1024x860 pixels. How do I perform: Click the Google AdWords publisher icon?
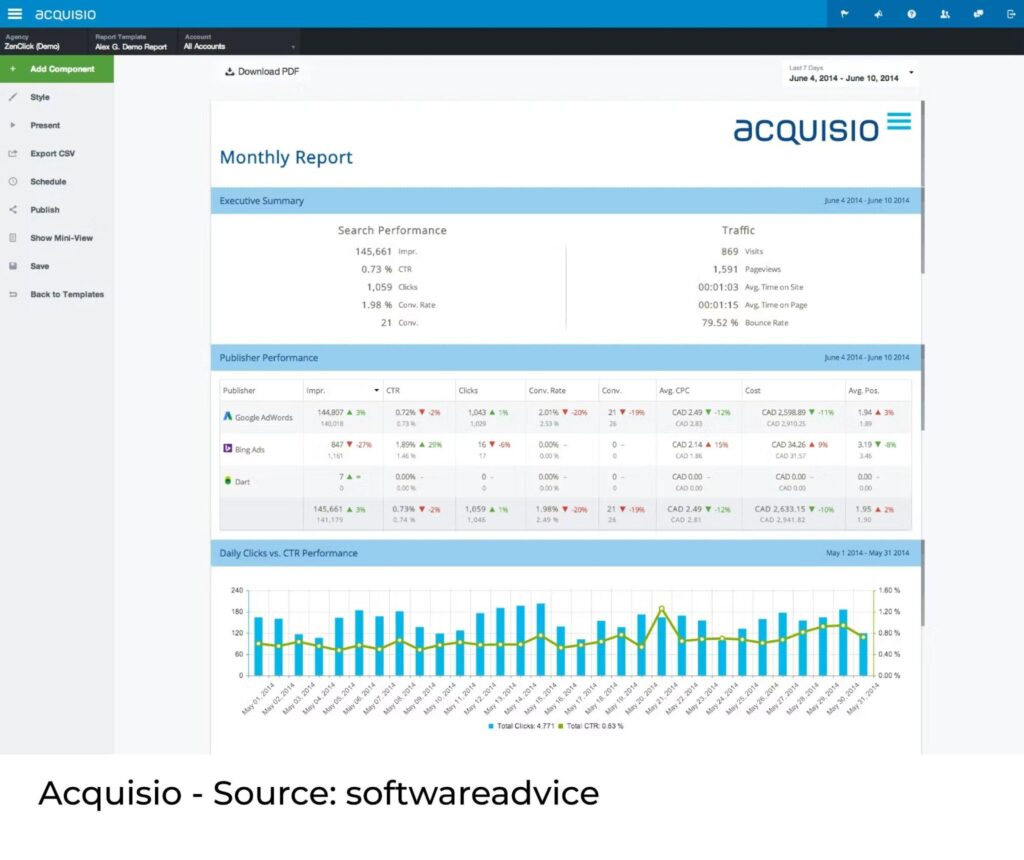coord(228,416)
